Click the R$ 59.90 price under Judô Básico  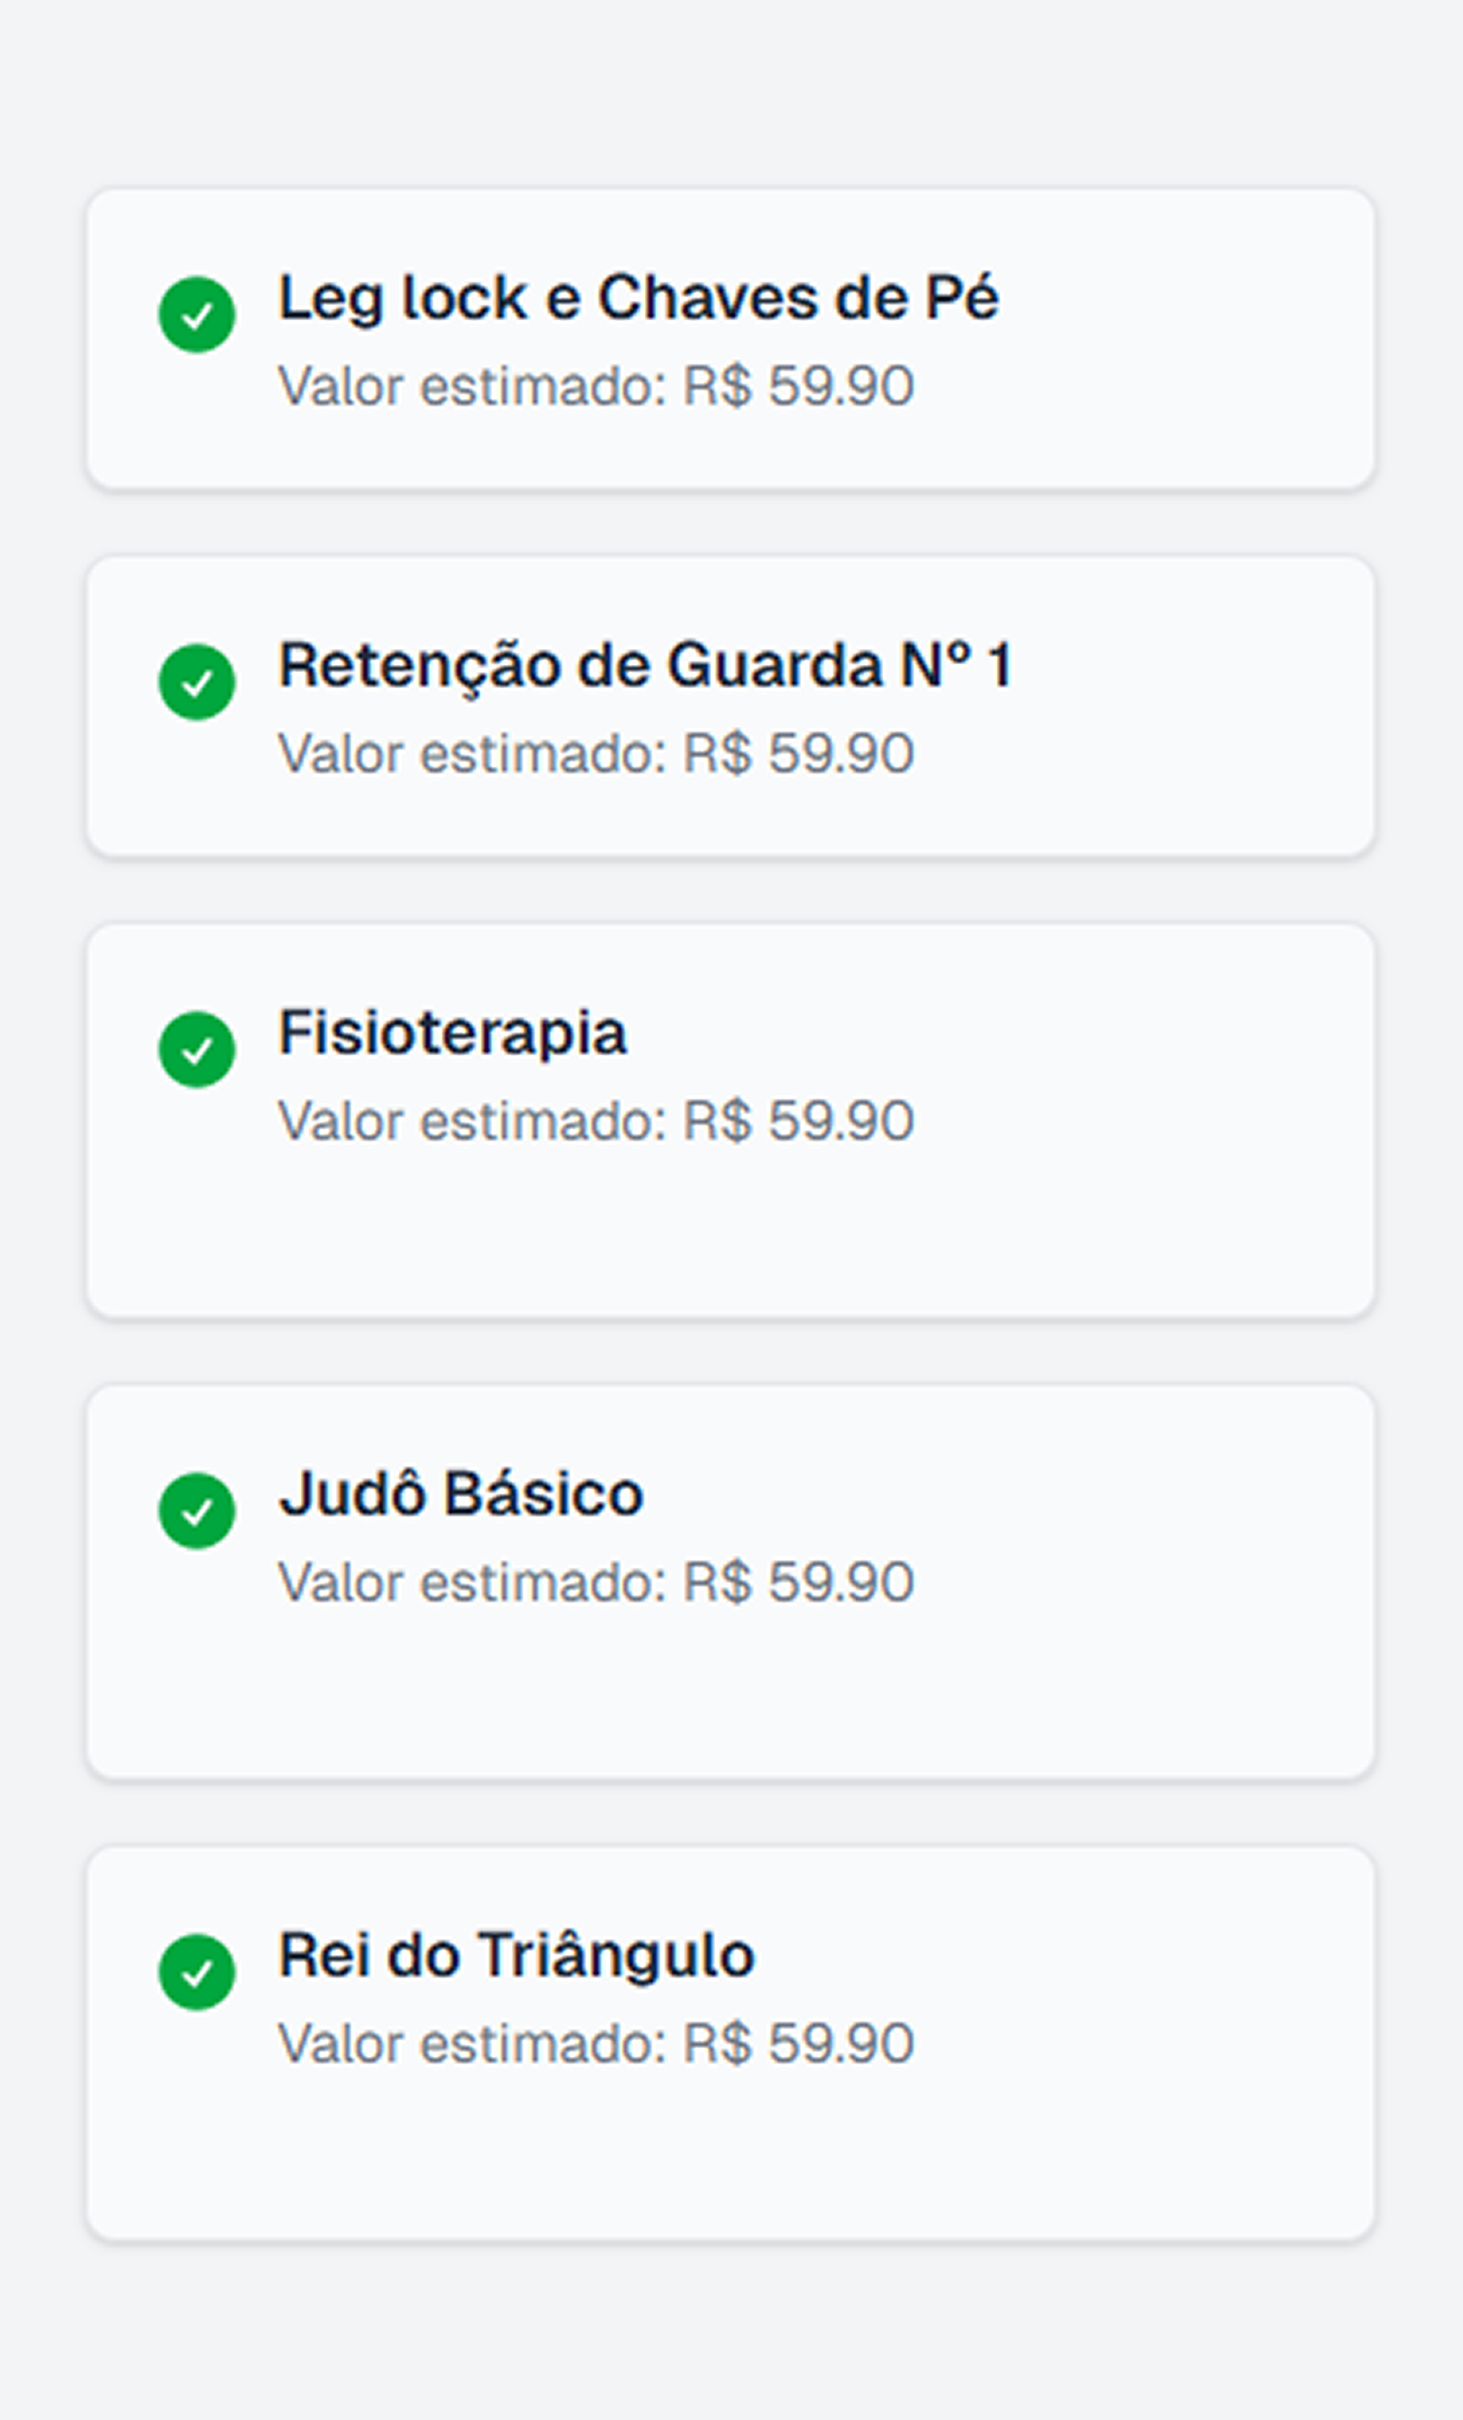[797, 1582]
